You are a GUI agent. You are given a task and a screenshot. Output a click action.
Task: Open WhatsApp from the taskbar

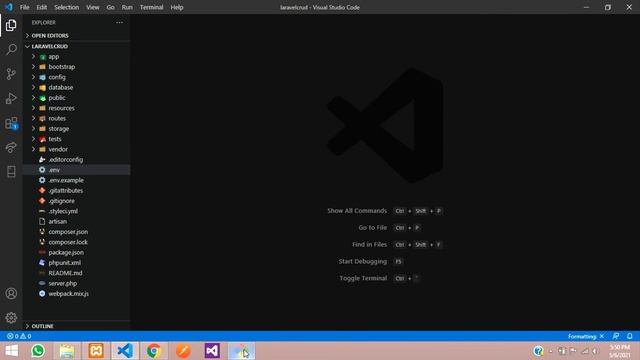(x=38, y=351)
